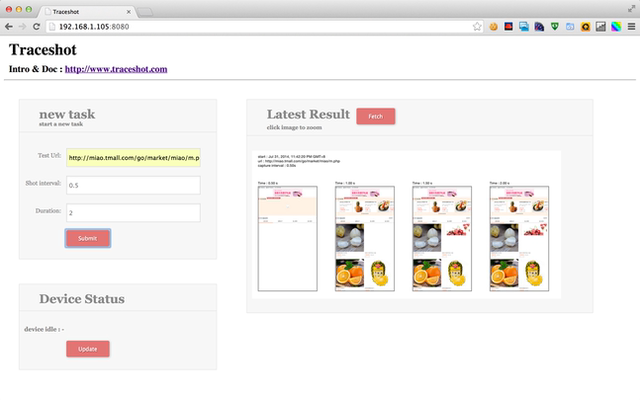The width and height of the screenshot is (640, 400).
Task: Update the device status
Action: pyautogui.click(x=88, y=349)
